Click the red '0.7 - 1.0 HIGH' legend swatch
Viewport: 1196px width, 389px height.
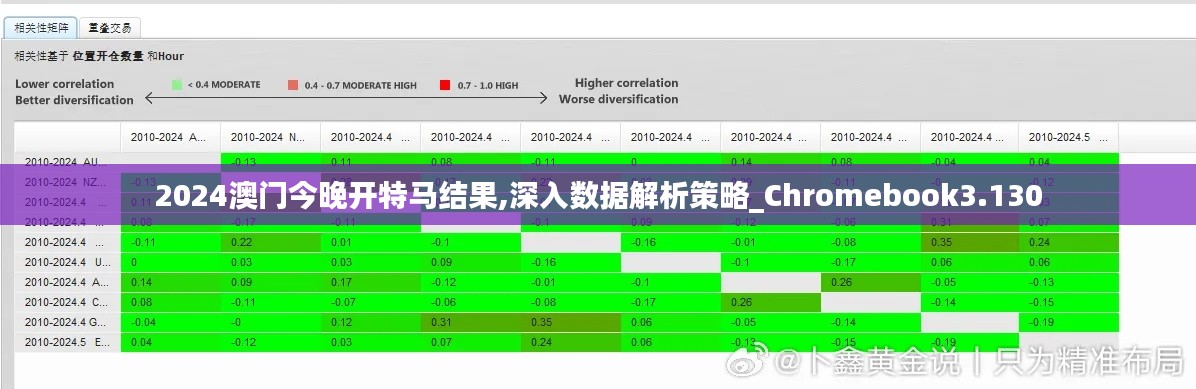pyautogui.click(x=445, y=85)
